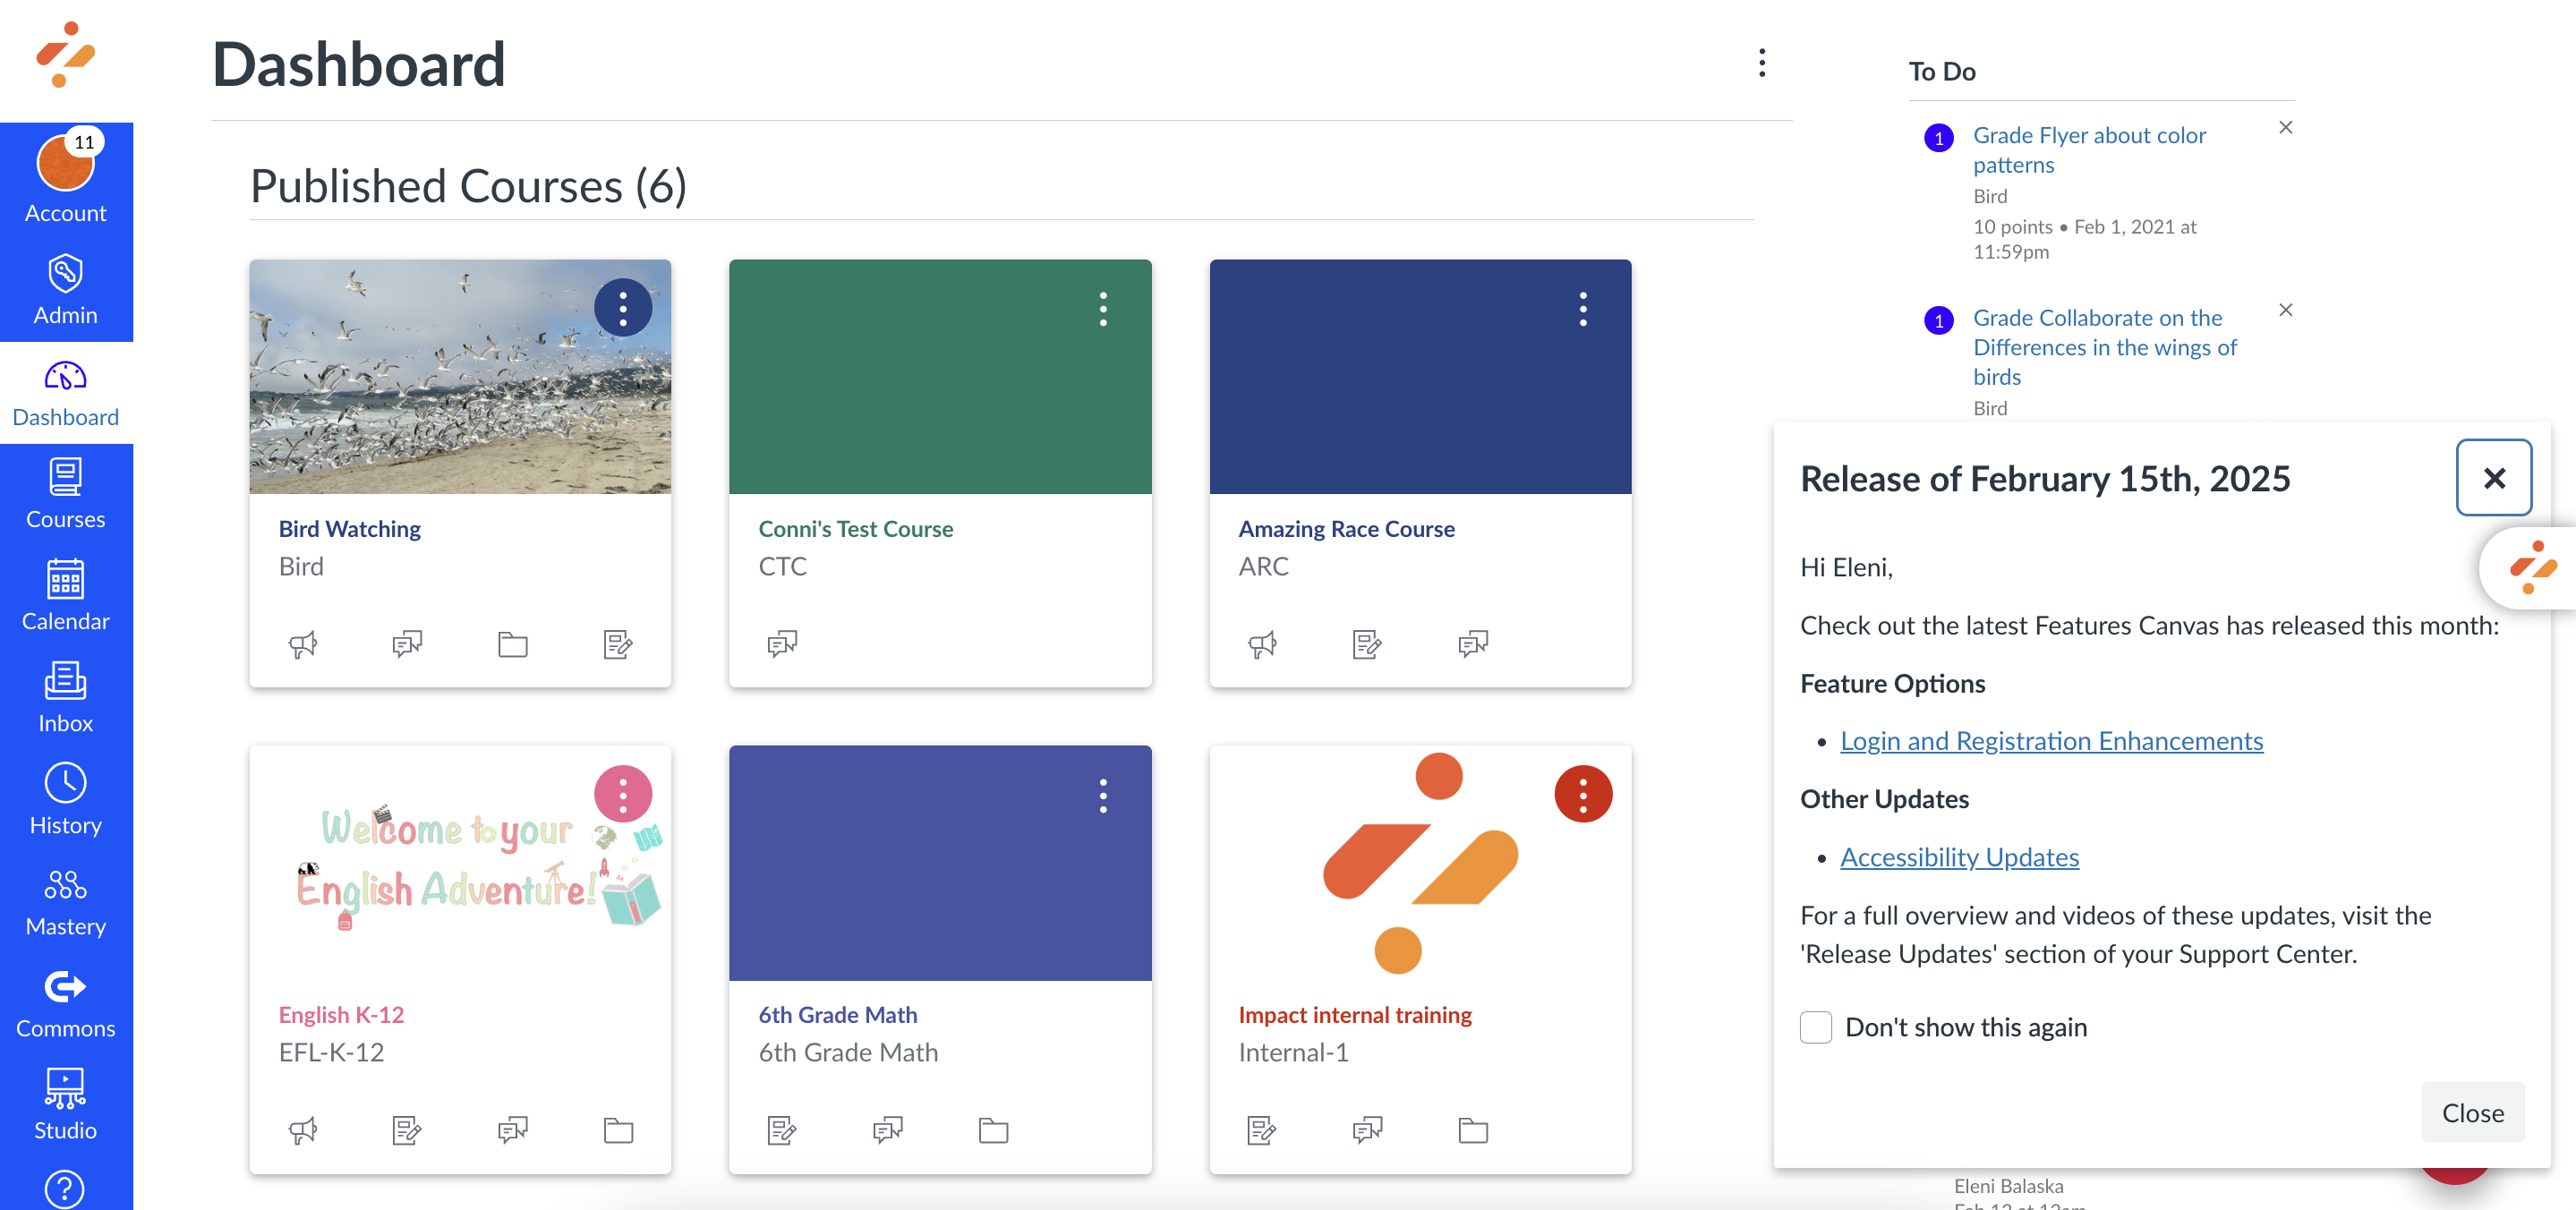
Task: Open Login and Registration Enhancements link
Action: click(x=2051, y=741)
